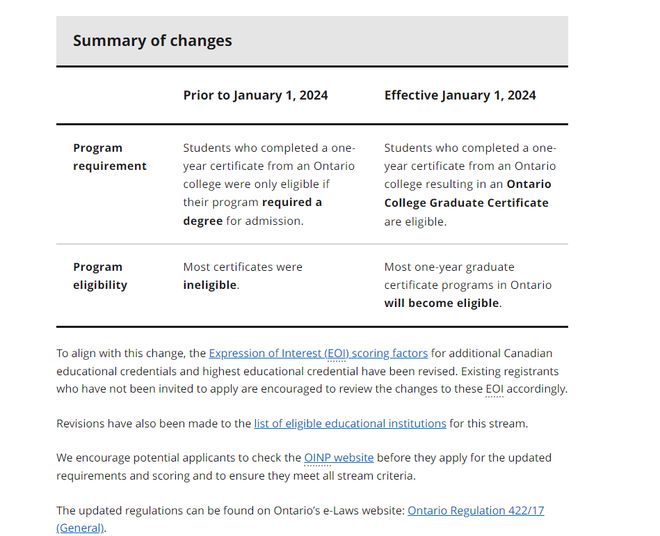The height and width of the screenshot is (536, 660).
Task: Open the list of eligible educational institutions
Action: [350, 423]
